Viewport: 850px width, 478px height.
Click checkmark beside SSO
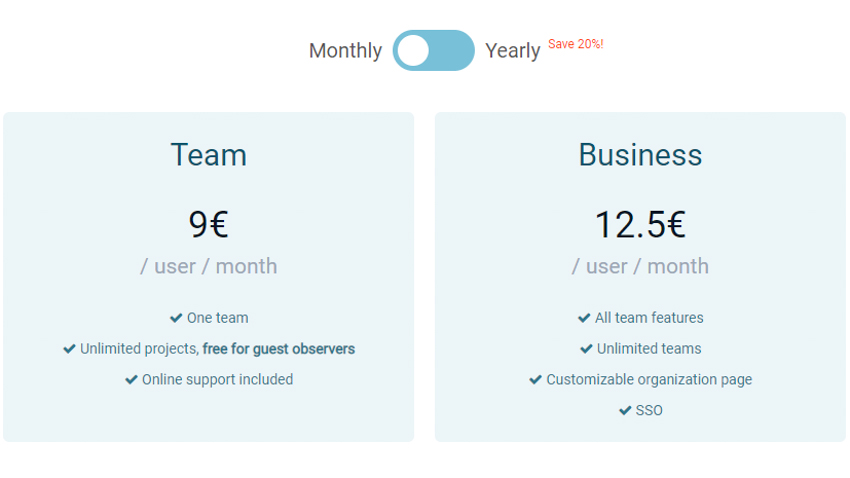coord(625,410)
